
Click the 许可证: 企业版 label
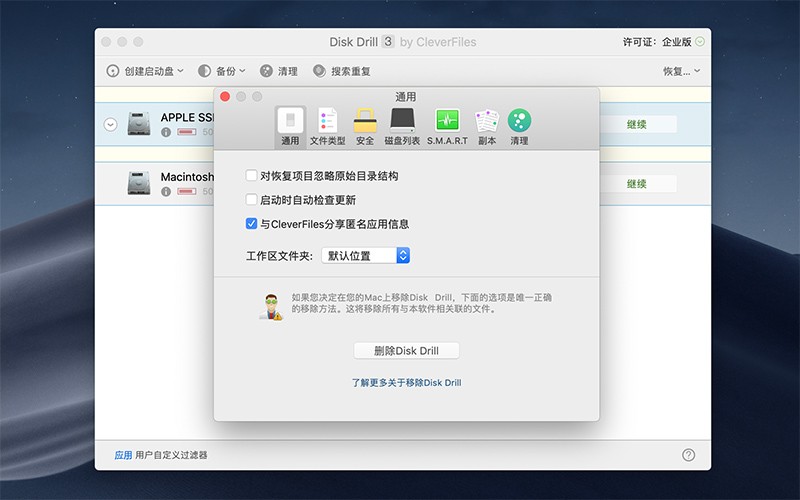coord(657,42)
